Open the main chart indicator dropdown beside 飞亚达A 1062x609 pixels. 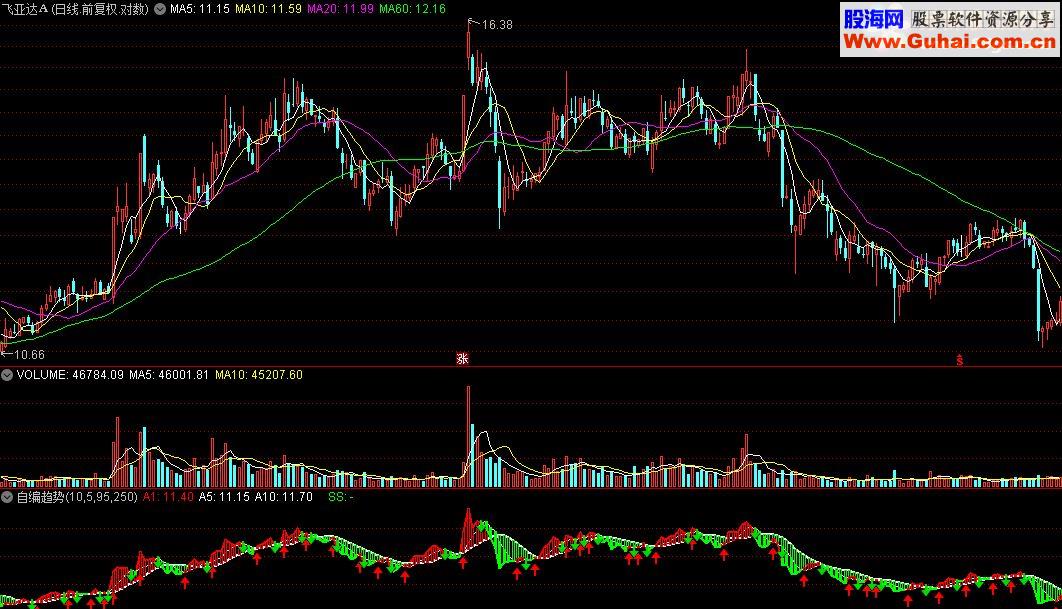[160, 9]
